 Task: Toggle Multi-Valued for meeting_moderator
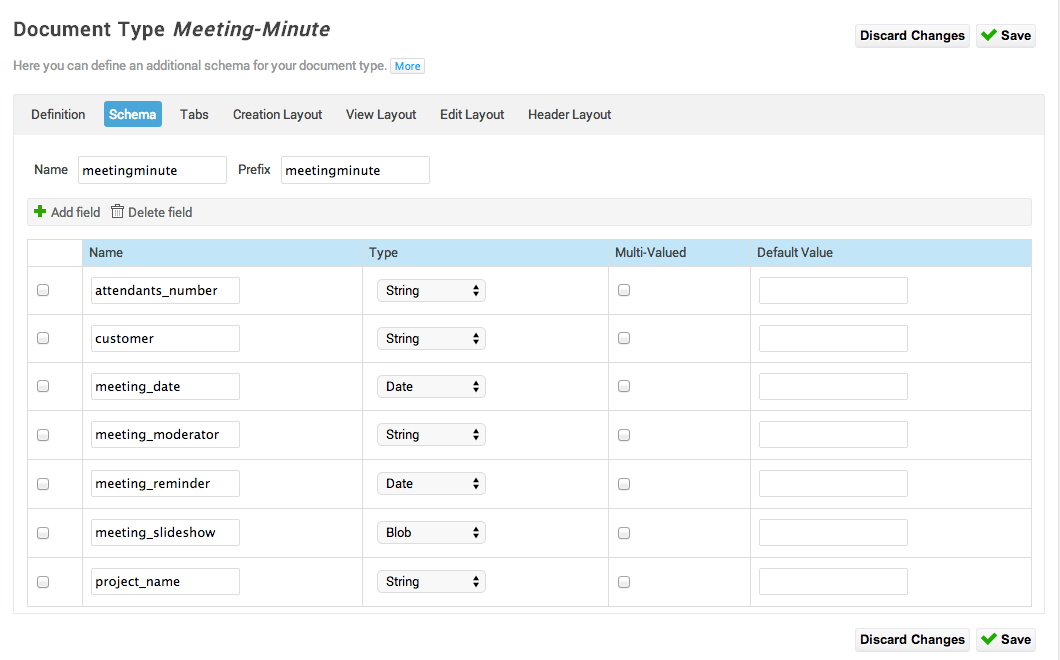[624, 435]
